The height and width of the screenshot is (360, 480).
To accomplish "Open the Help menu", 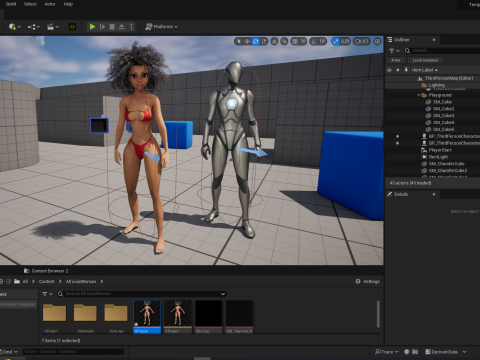I will coord(68,4).
